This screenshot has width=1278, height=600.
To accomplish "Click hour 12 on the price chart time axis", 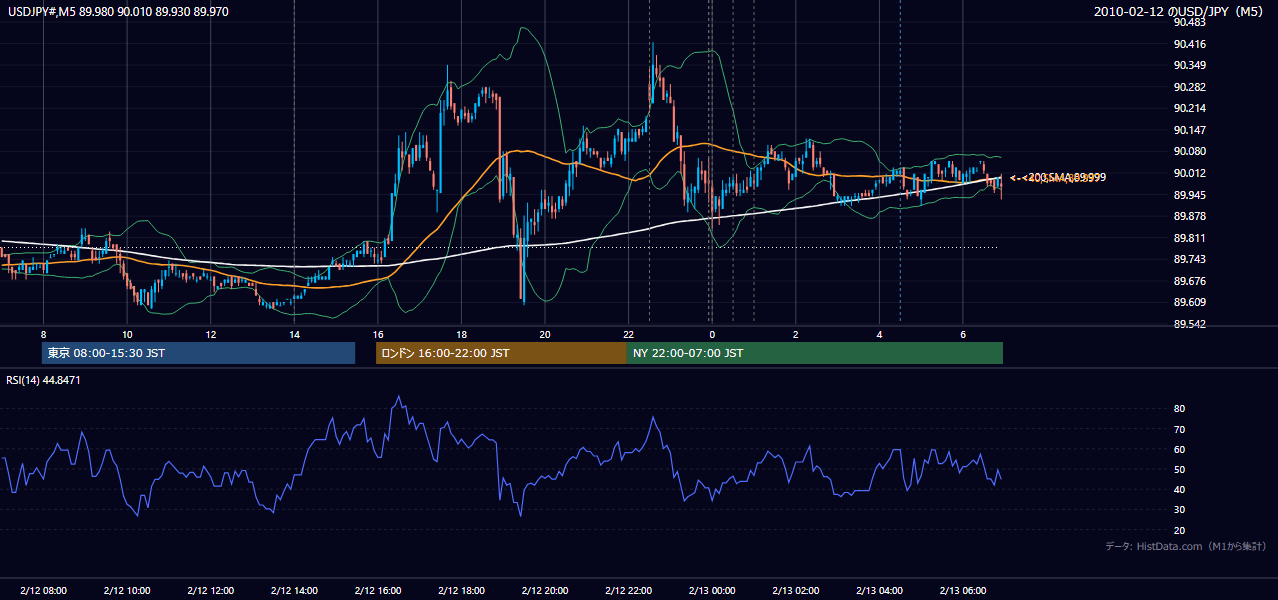I will click(x=210, y=334).
